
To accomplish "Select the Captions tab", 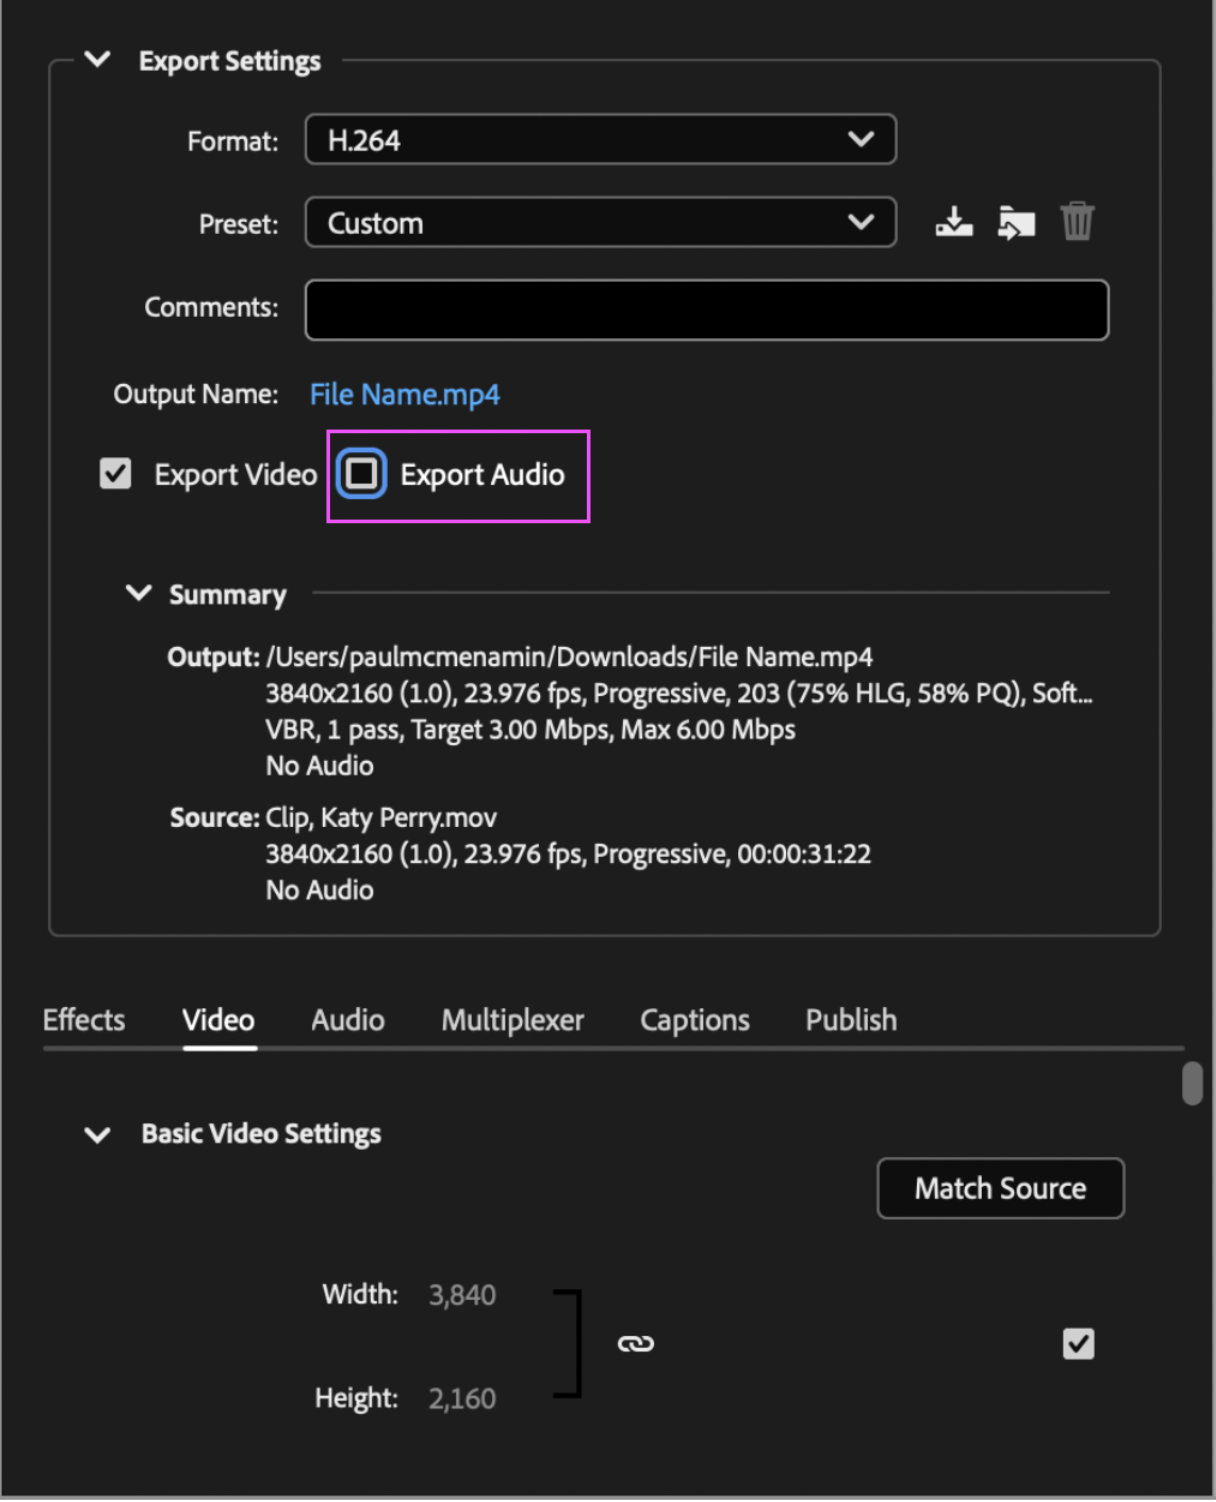I will click(694, 1019).
